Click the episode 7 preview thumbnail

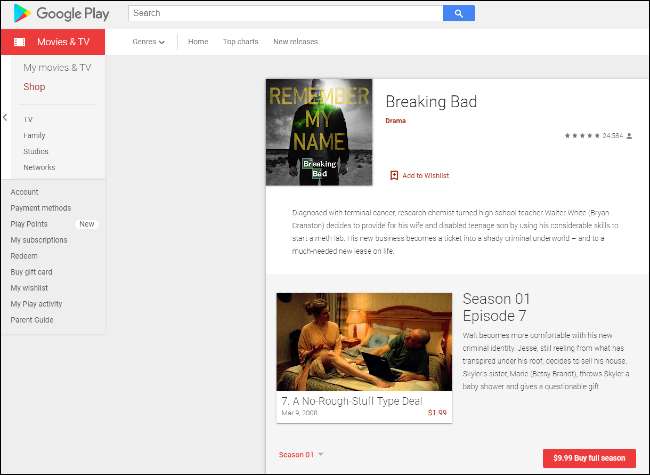click(364, 342)
